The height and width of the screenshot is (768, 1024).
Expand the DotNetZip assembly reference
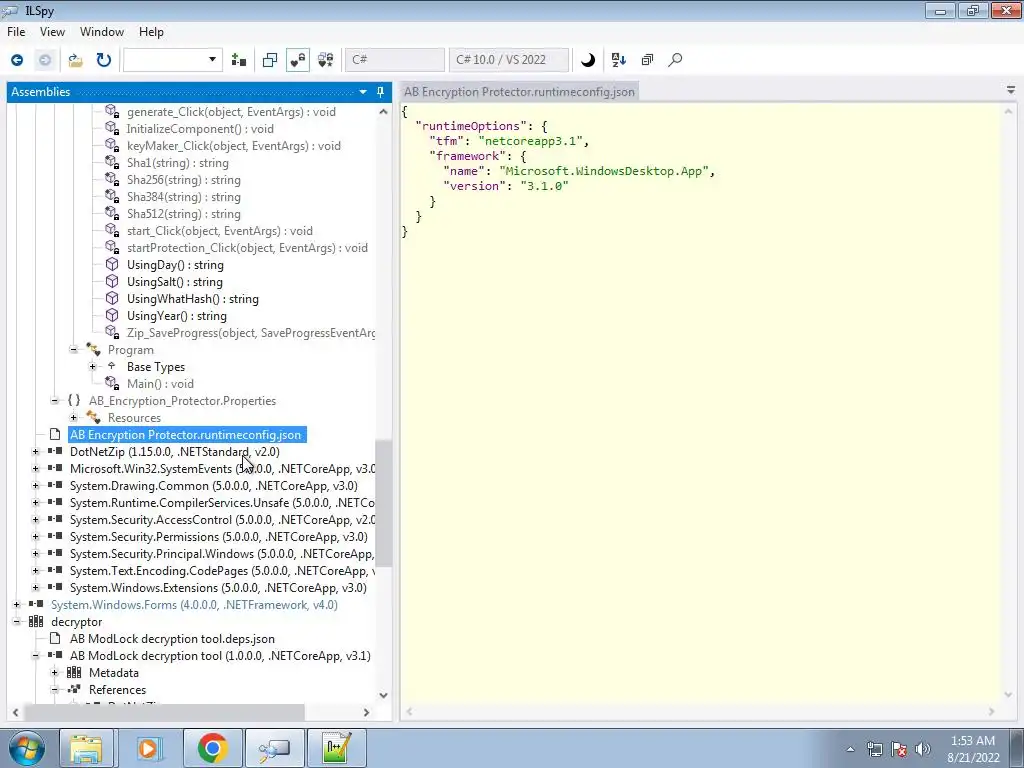(x=36, y=452)
